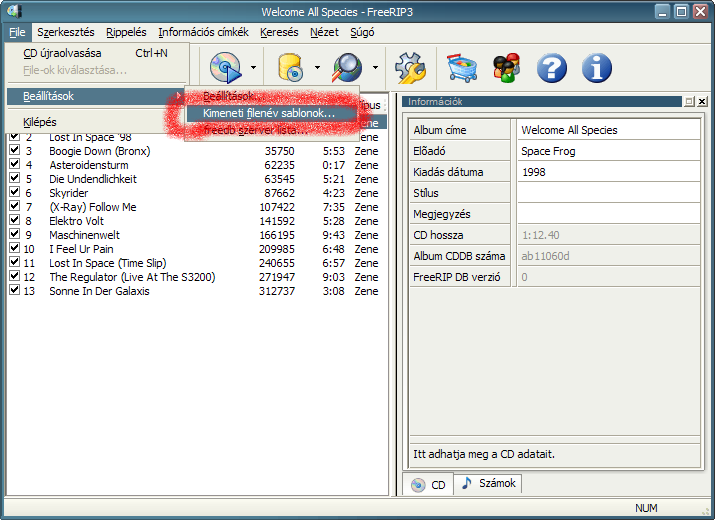
Task: Expand the search icon dropdown arrow
Action: click(375, 68)
